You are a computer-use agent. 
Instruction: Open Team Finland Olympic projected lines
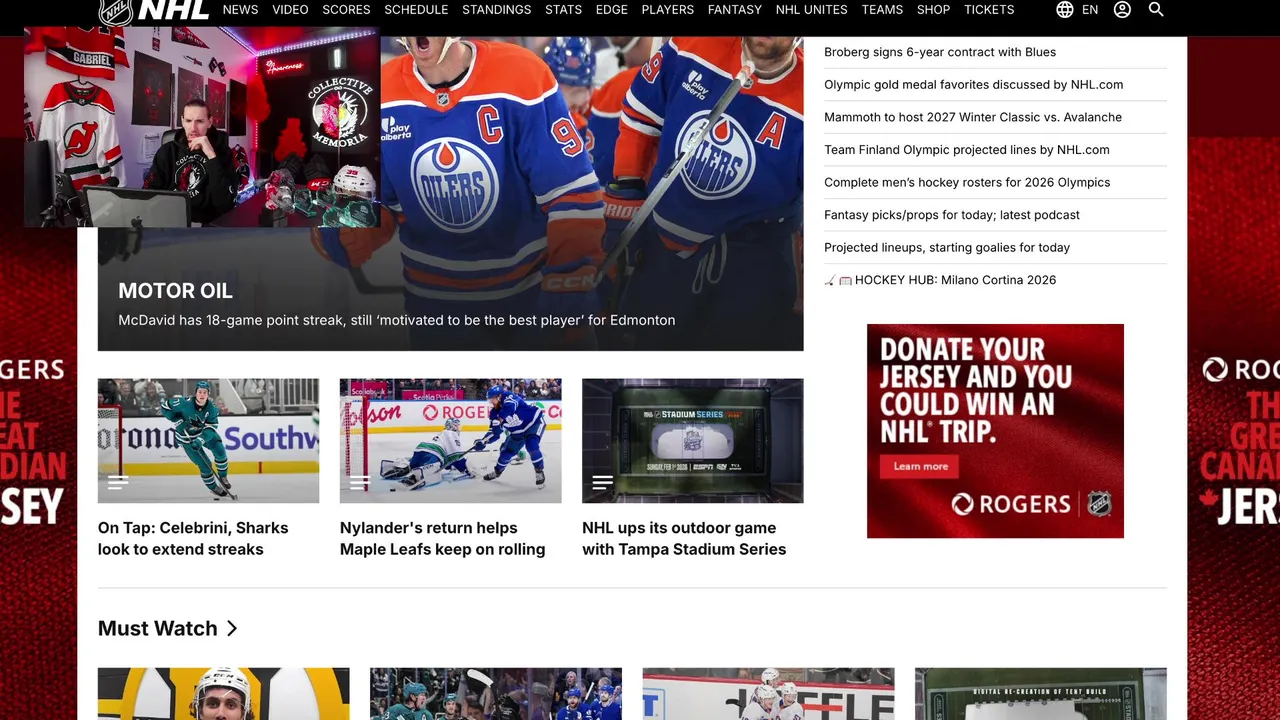click(966, 150)
